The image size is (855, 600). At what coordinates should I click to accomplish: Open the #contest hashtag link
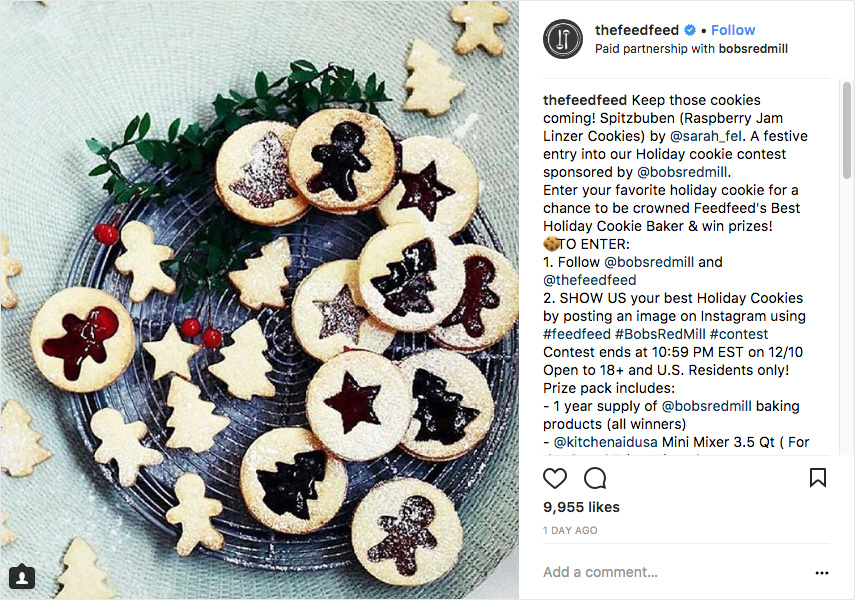click(x=739, y=334)
